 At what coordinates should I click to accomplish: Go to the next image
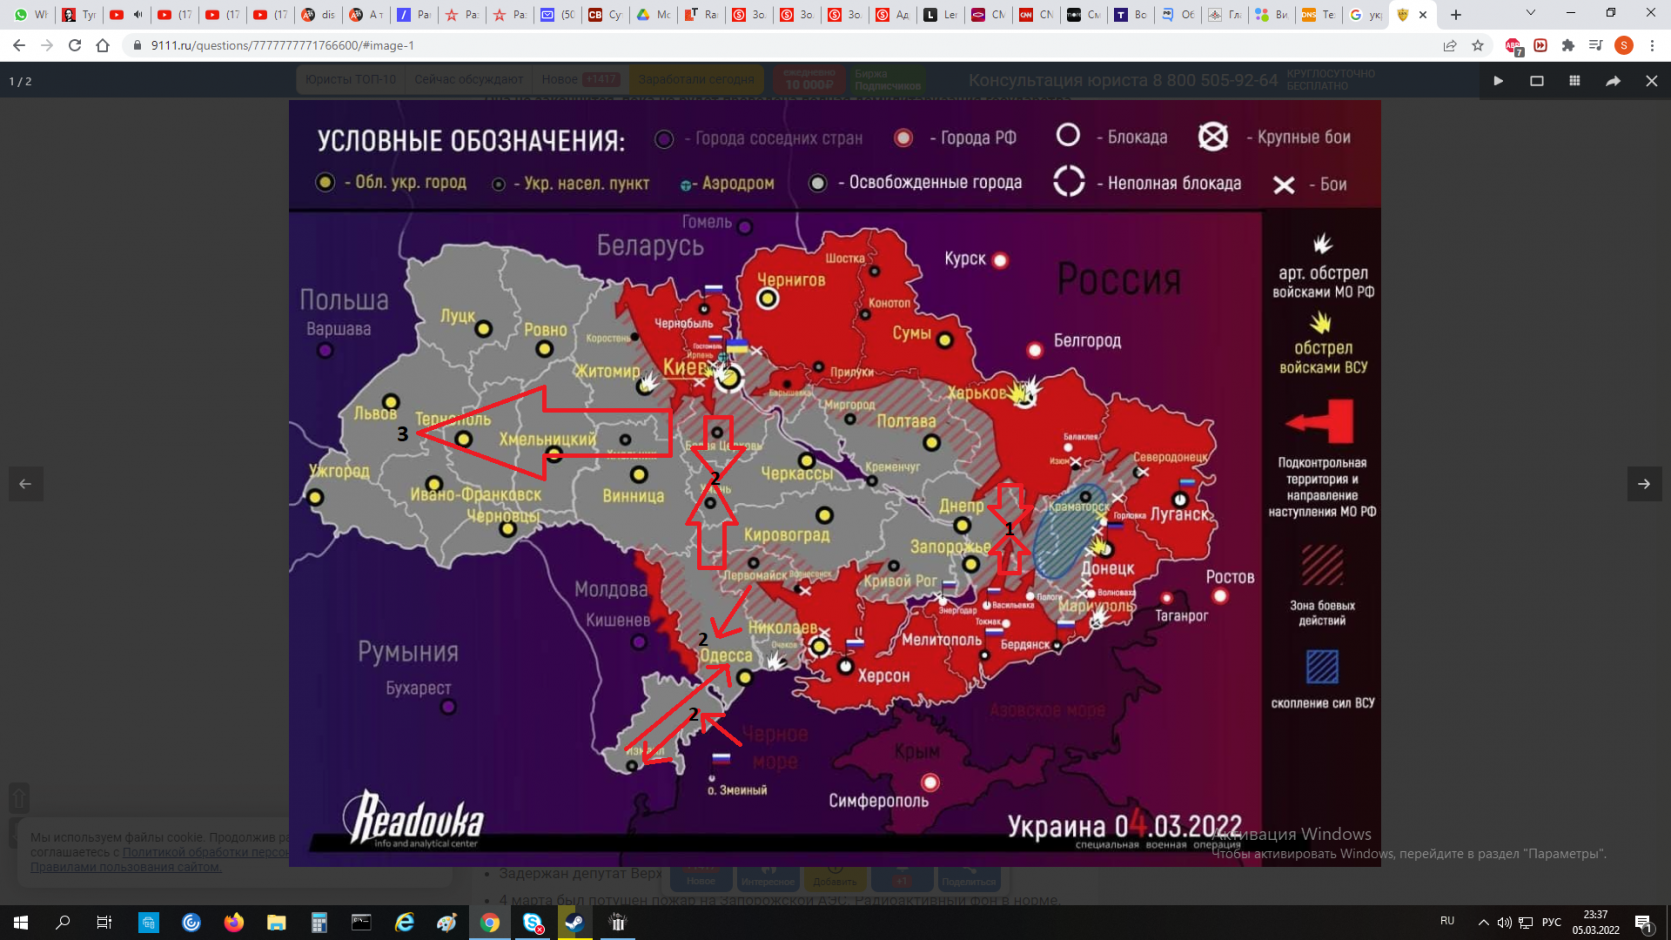1644,484
